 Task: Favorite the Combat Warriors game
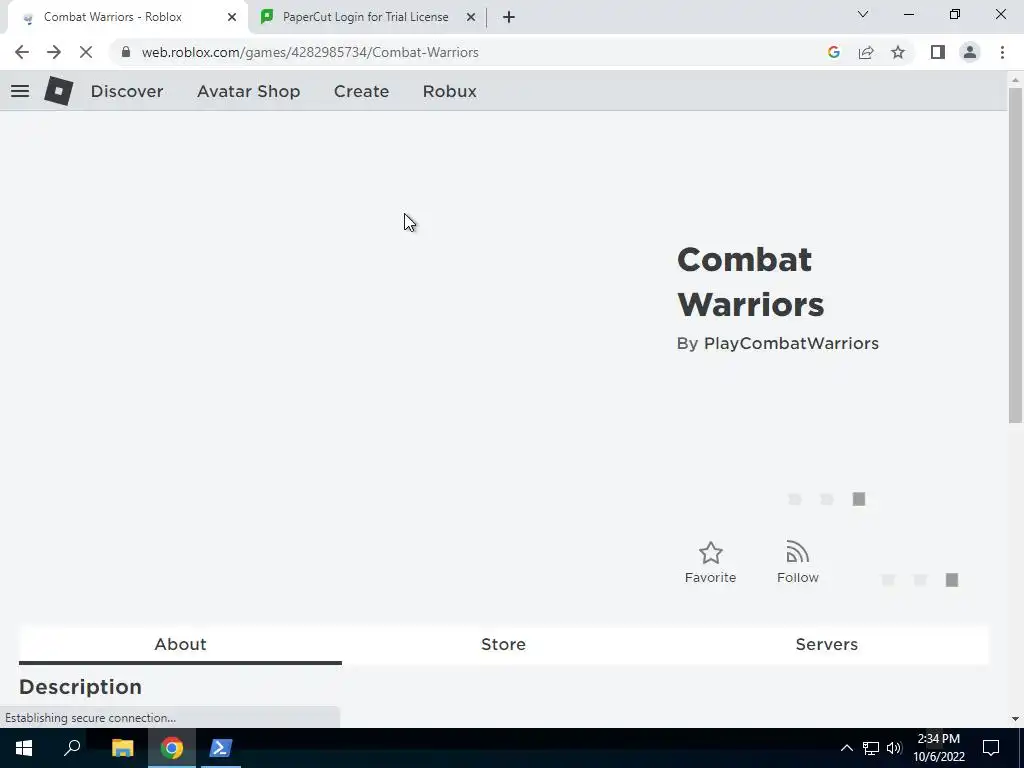711,563
